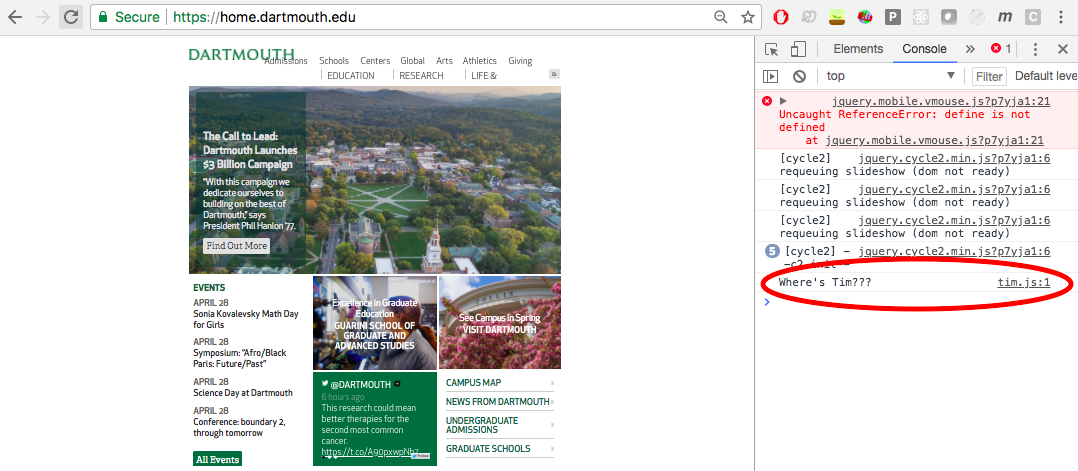Open the zoom magnifier icon in the address bar
Viewport: 1078px width, 471px height.
(x=720, y=17)
